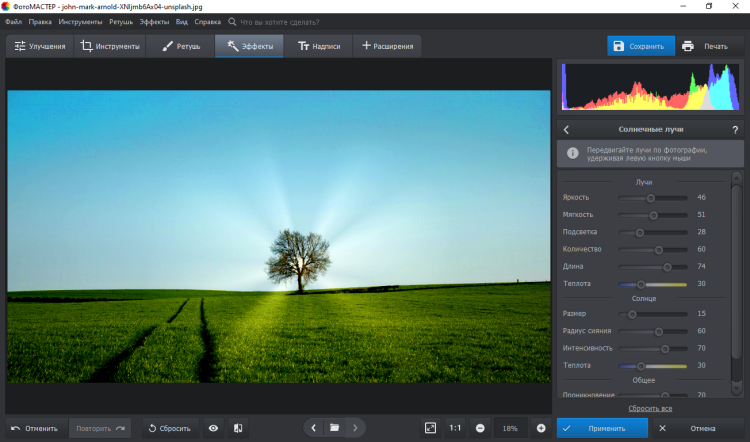Click the Яркость slider handle

(650, 198)
